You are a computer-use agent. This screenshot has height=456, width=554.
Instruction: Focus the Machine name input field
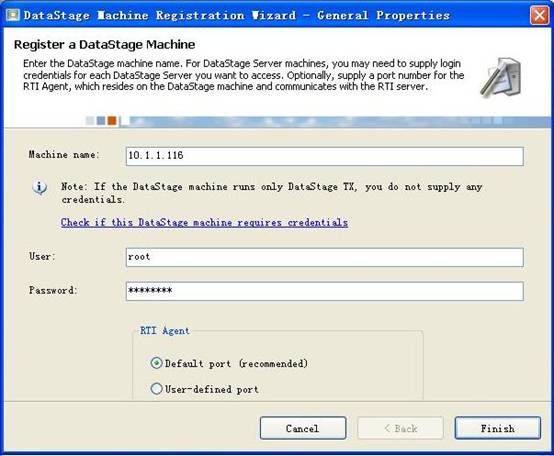325,156
